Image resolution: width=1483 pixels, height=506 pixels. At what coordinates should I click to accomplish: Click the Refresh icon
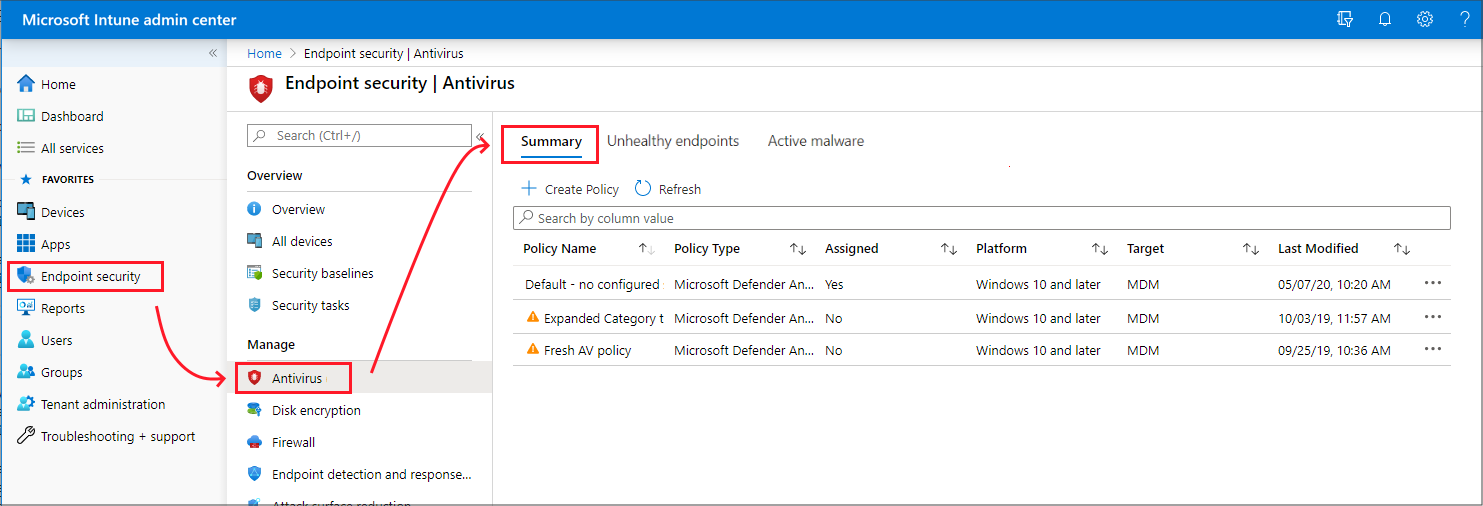643,189
